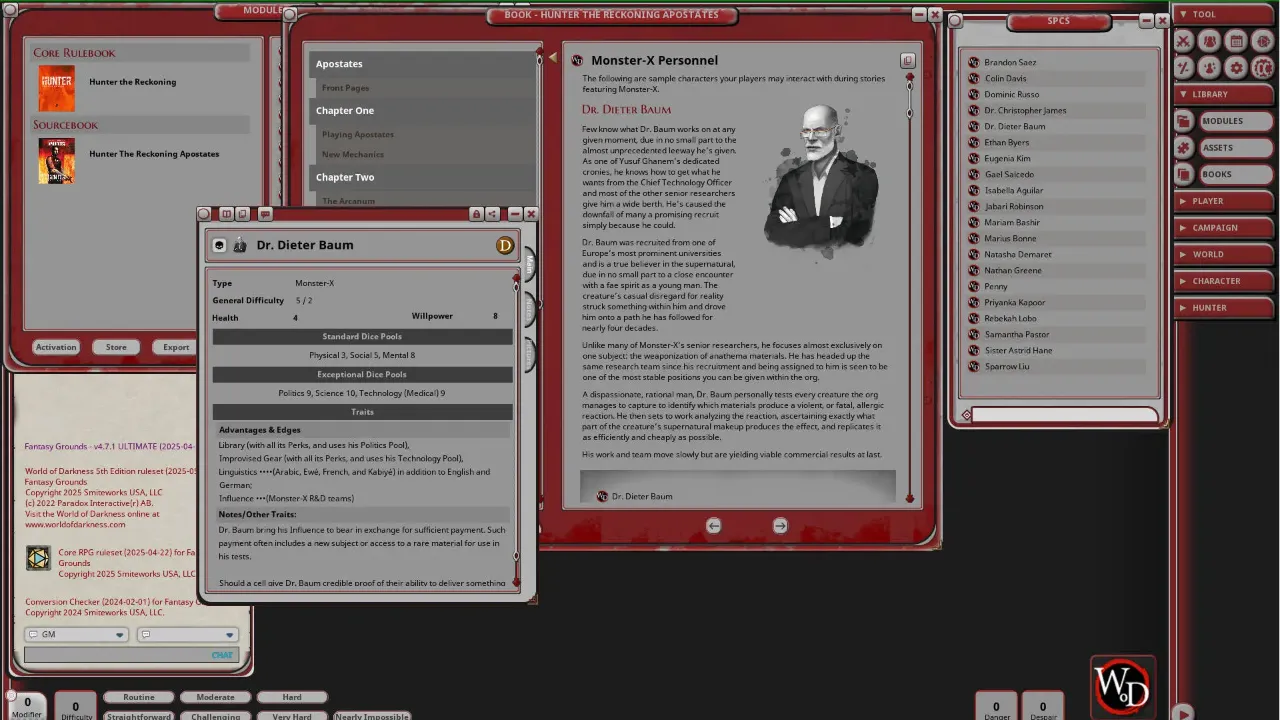The image size is (1280, 720).
Task: Open the effects tool icon with person
Action: (1210, 68)
